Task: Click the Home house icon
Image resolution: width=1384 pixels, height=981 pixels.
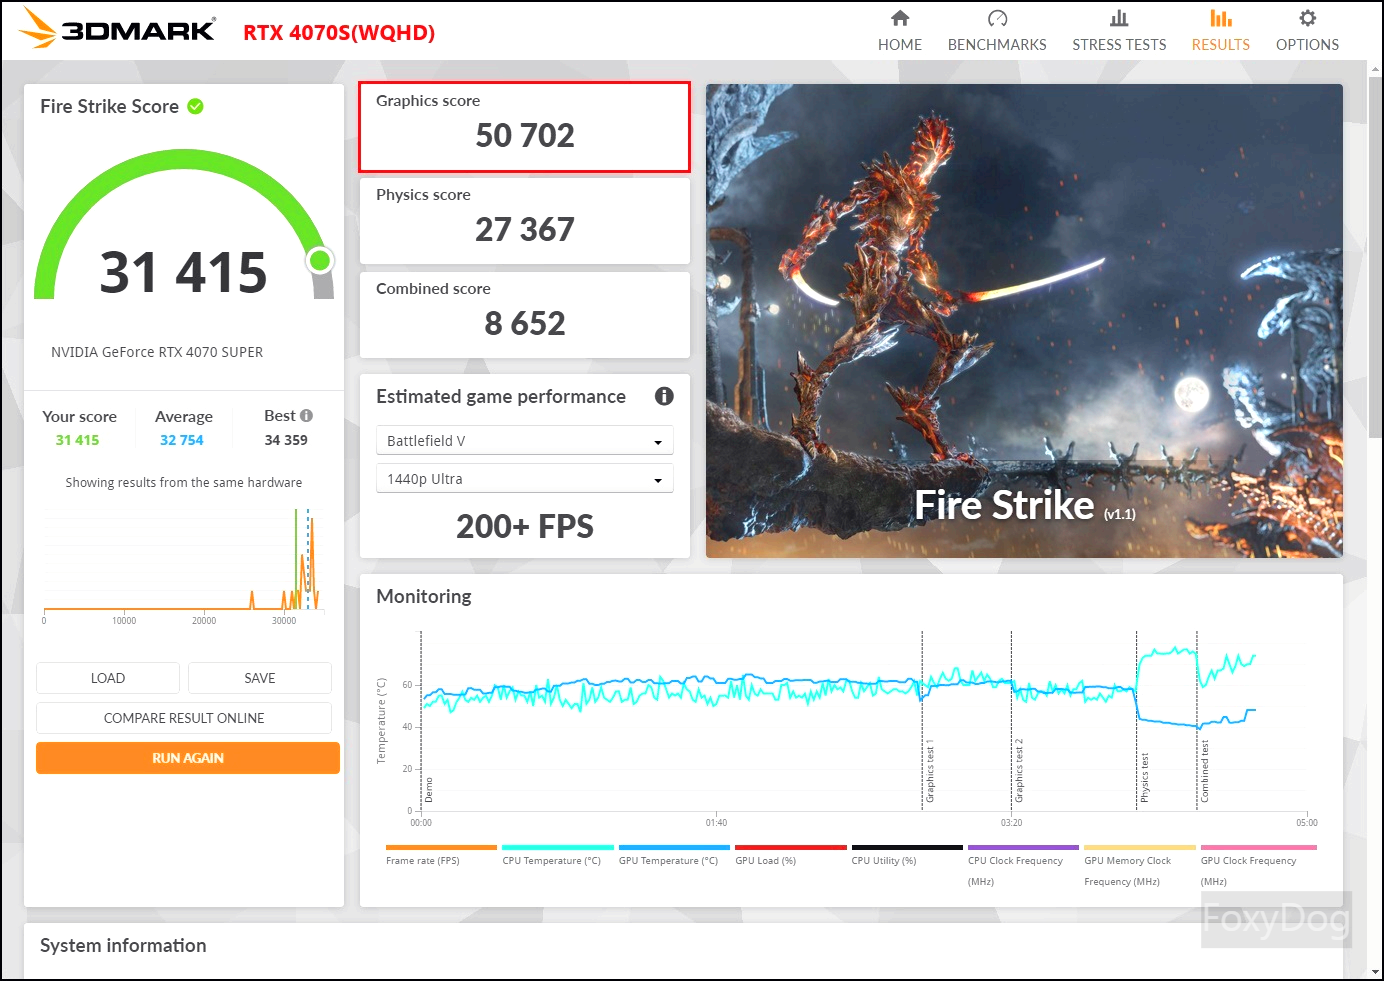Action: coord(900,18)
